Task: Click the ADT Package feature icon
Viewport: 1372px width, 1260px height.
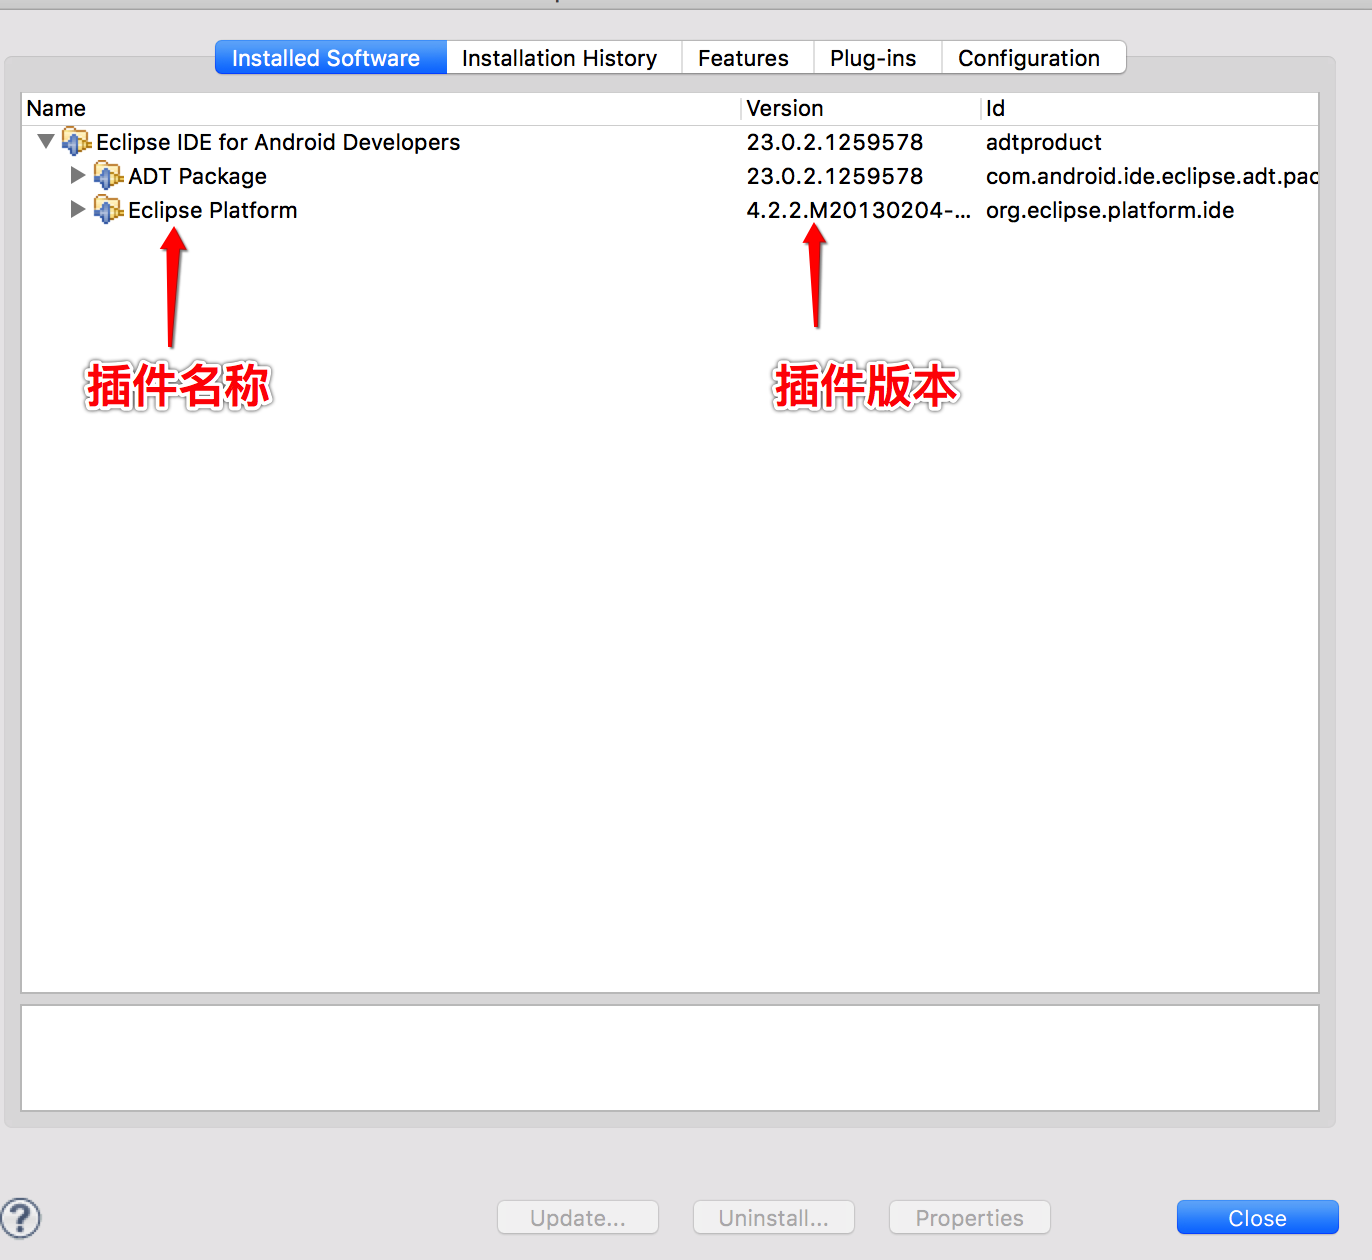Action: click(x=108, y=176)
